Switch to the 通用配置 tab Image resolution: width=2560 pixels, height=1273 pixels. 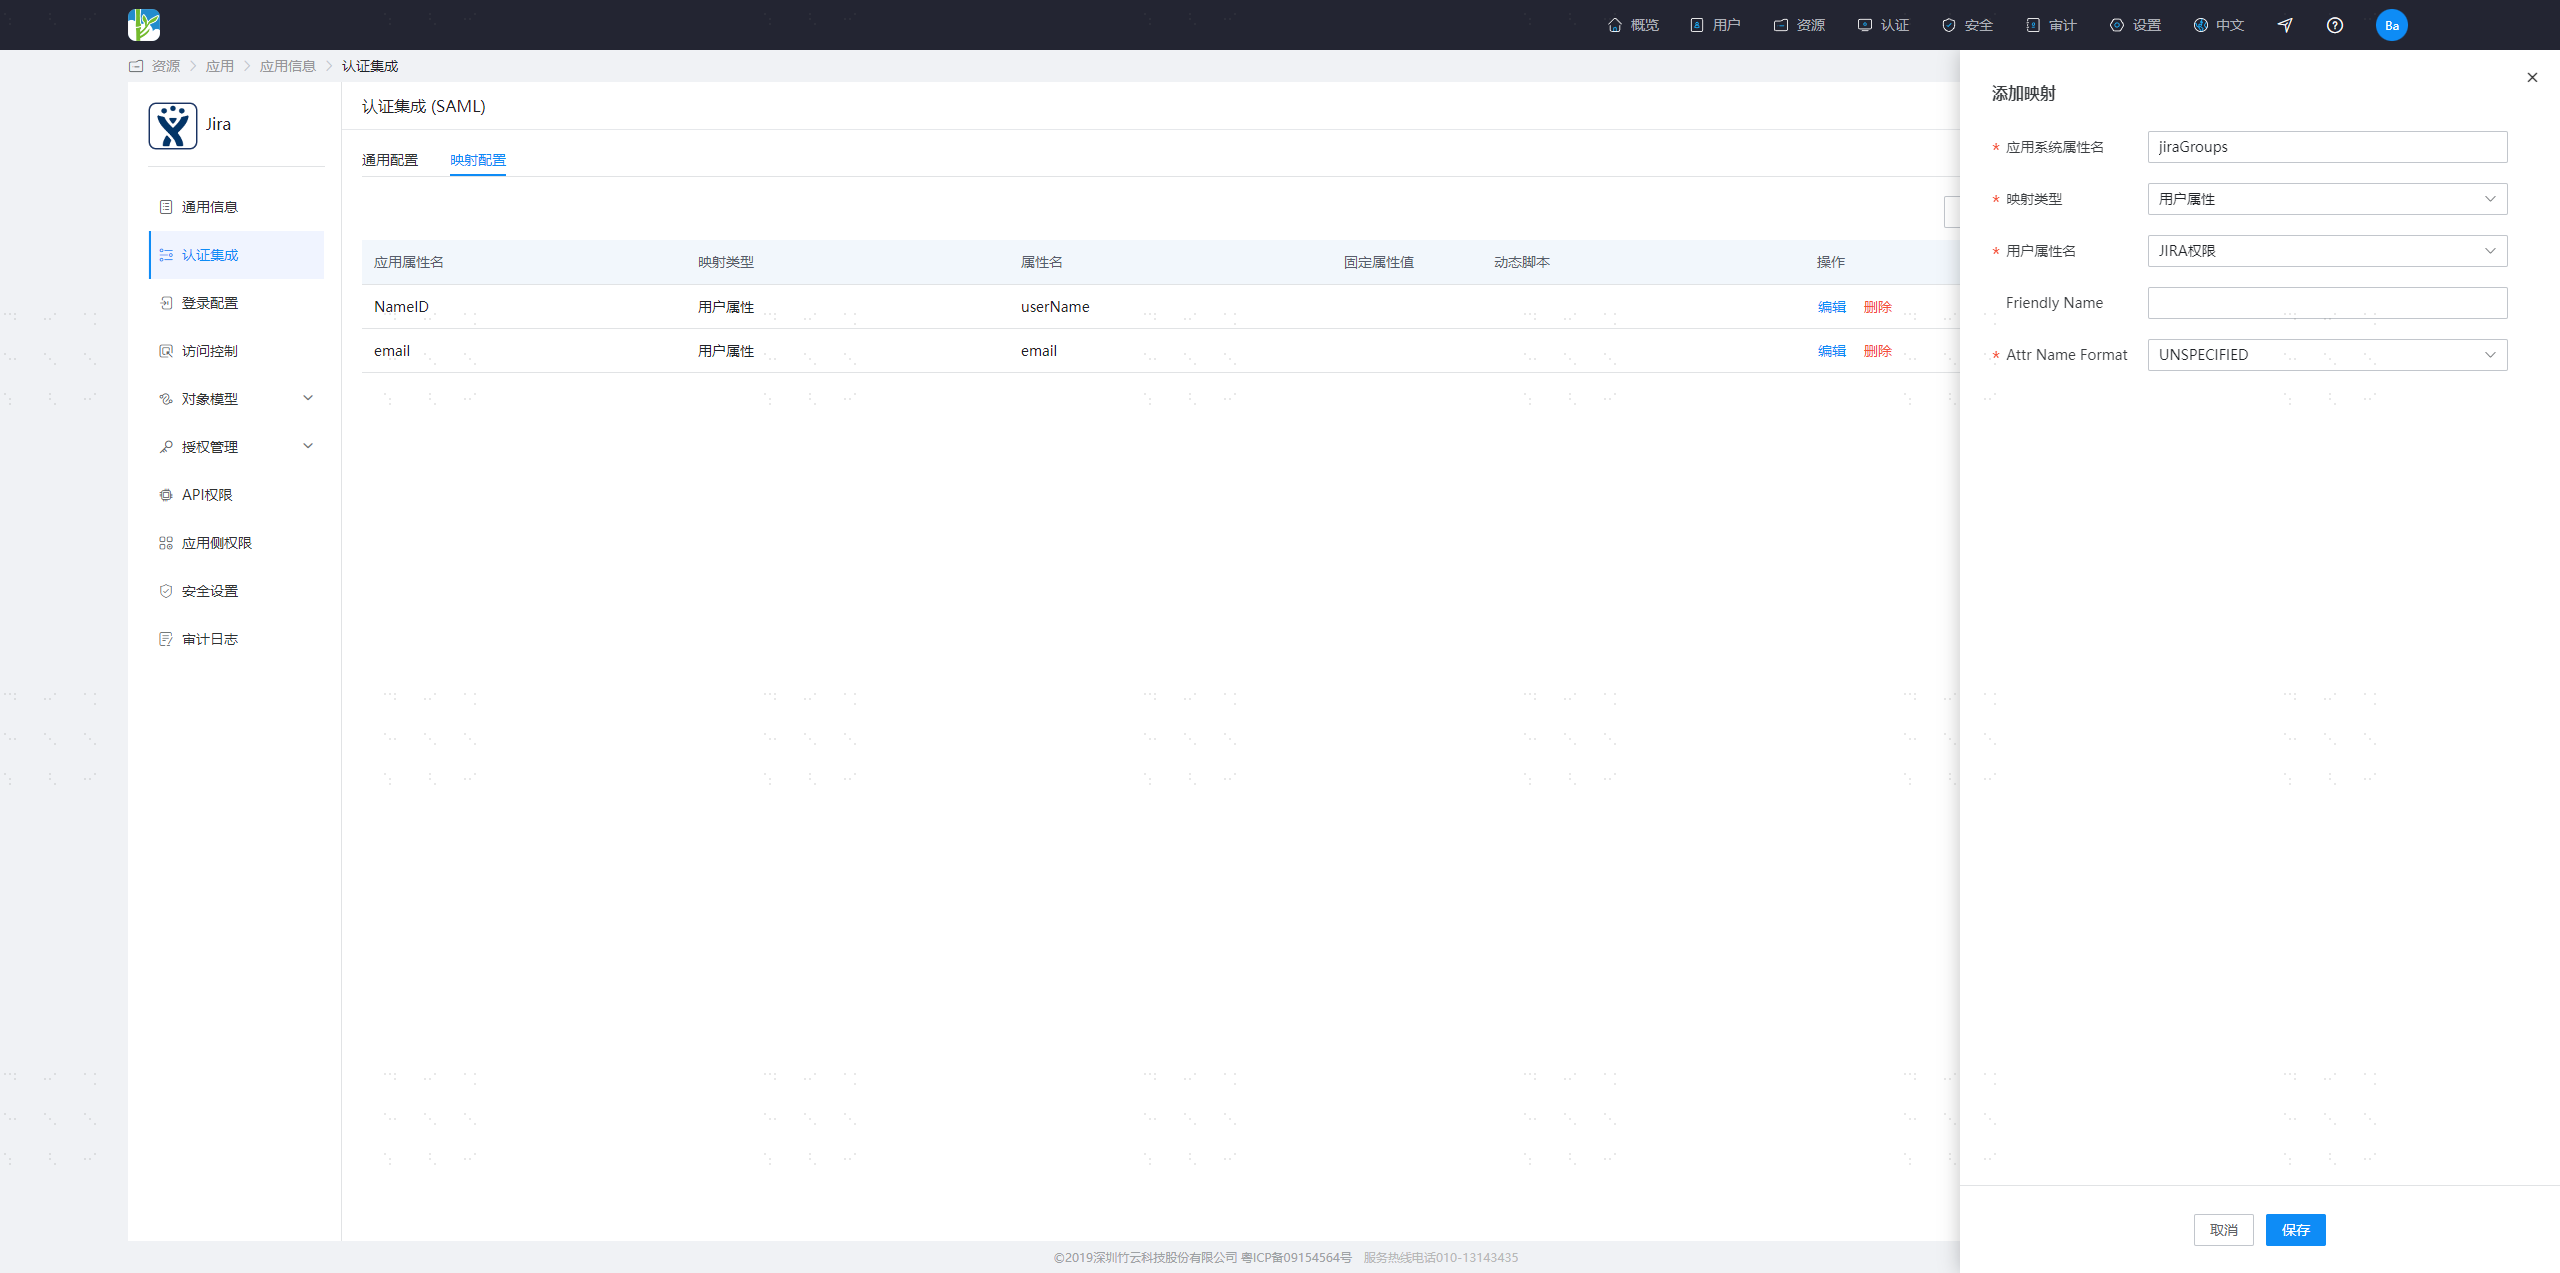click(x=390, y=160)
